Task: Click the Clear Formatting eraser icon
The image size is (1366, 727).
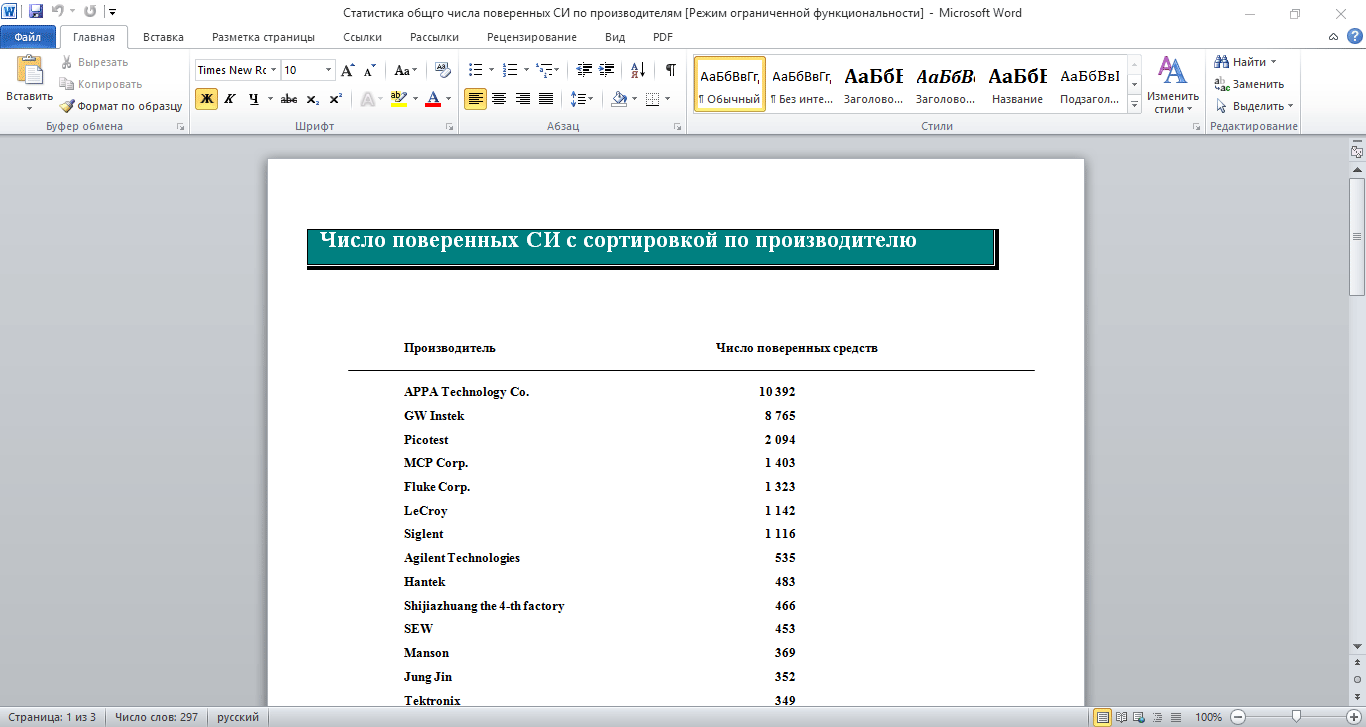Action: pyautogui.click(x=445, y=70)
